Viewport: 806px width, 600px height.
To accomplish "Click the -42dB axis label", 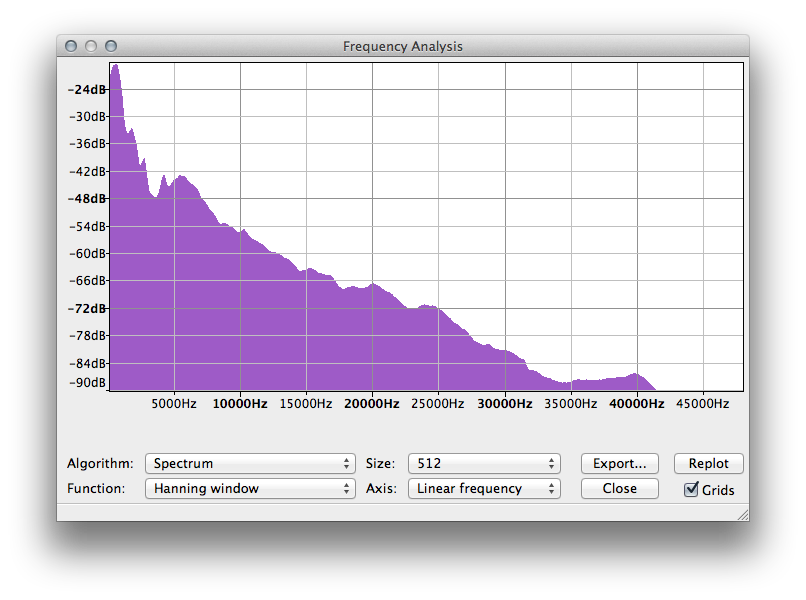I will pos(87,171).
